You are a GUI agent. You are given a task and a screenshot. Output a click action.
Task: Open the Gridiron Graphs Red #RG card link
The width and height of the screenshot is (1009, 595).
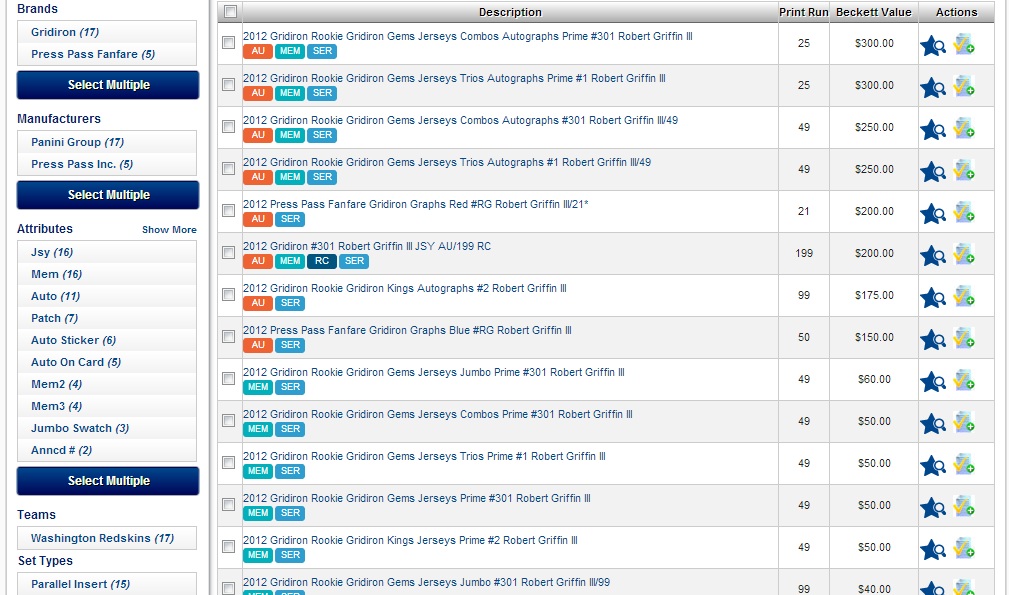click(416, 204)
